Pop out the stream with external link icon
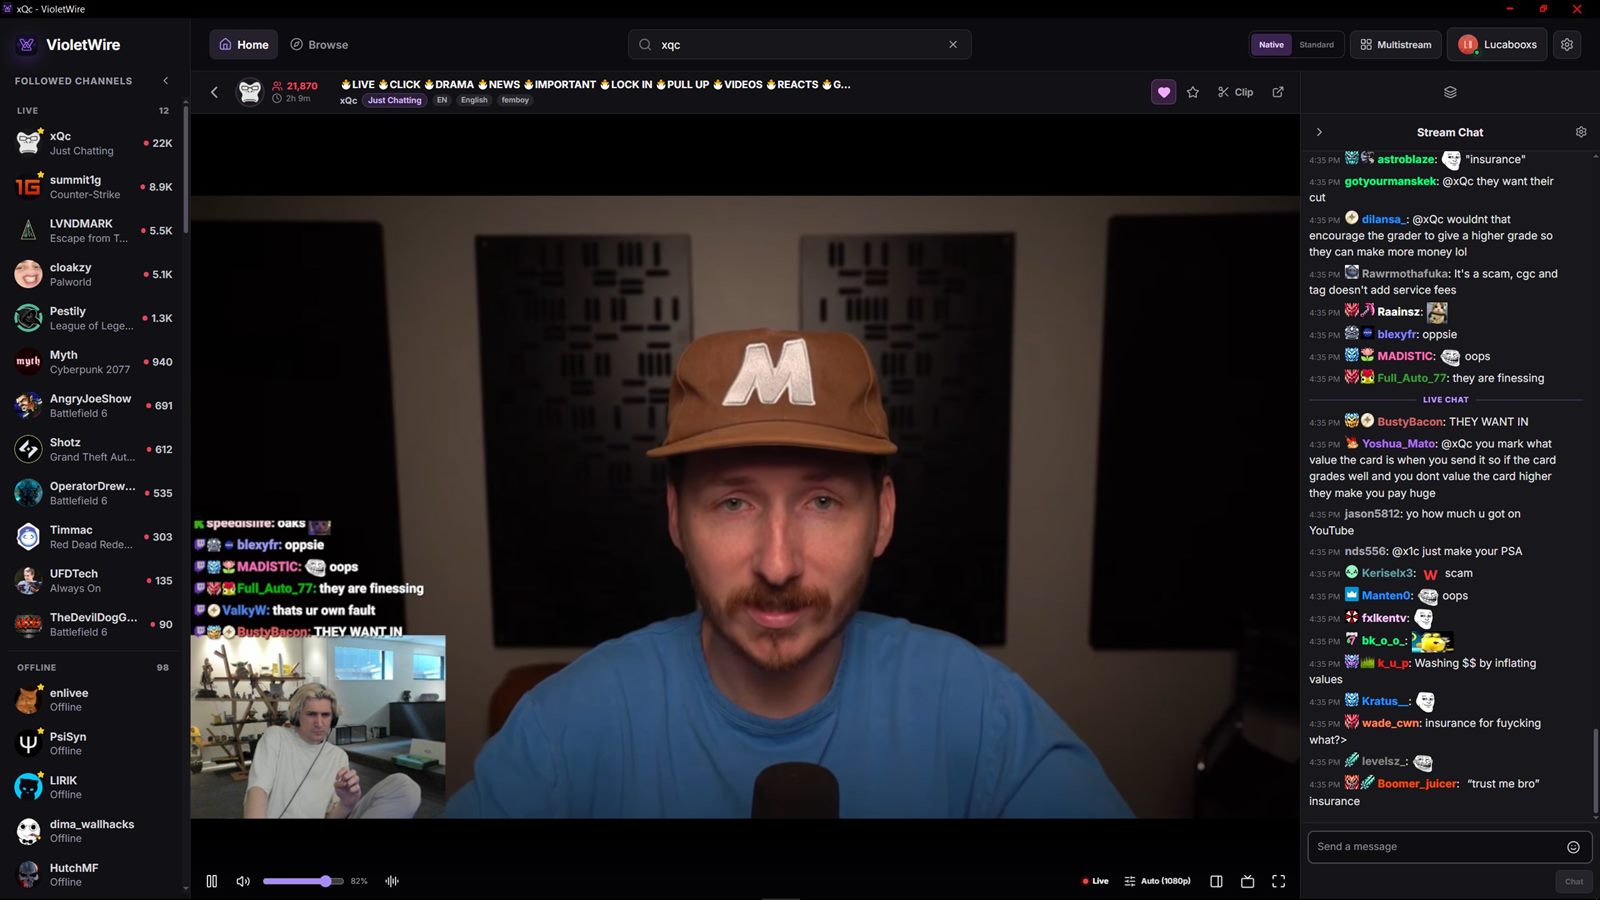 point(1278,92)
